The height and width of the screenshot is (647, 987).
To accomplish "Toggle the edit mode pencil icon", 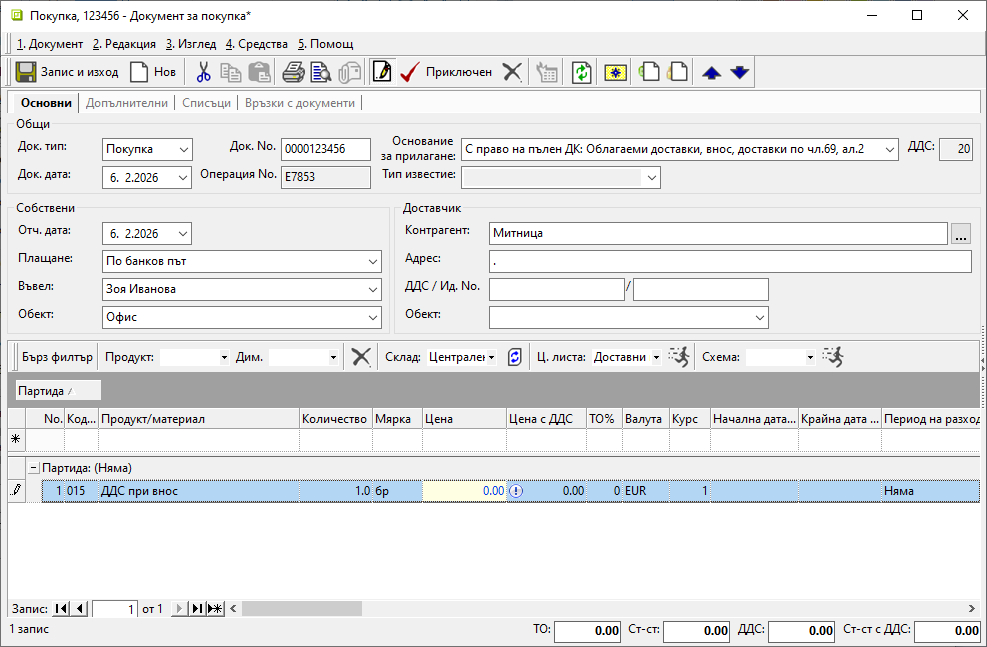I will point(381,72).
